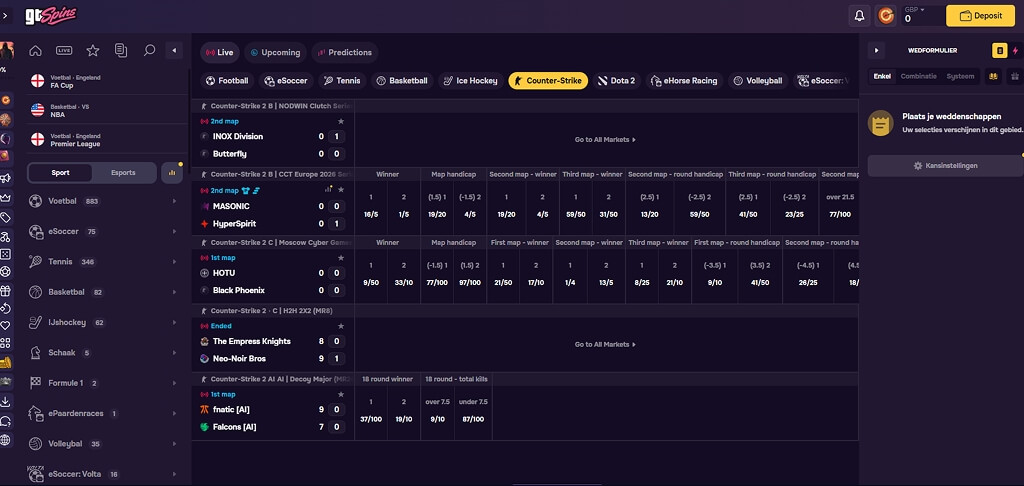Expand the Tennis sport category
1024x486 pixels.
coord(104,262)
